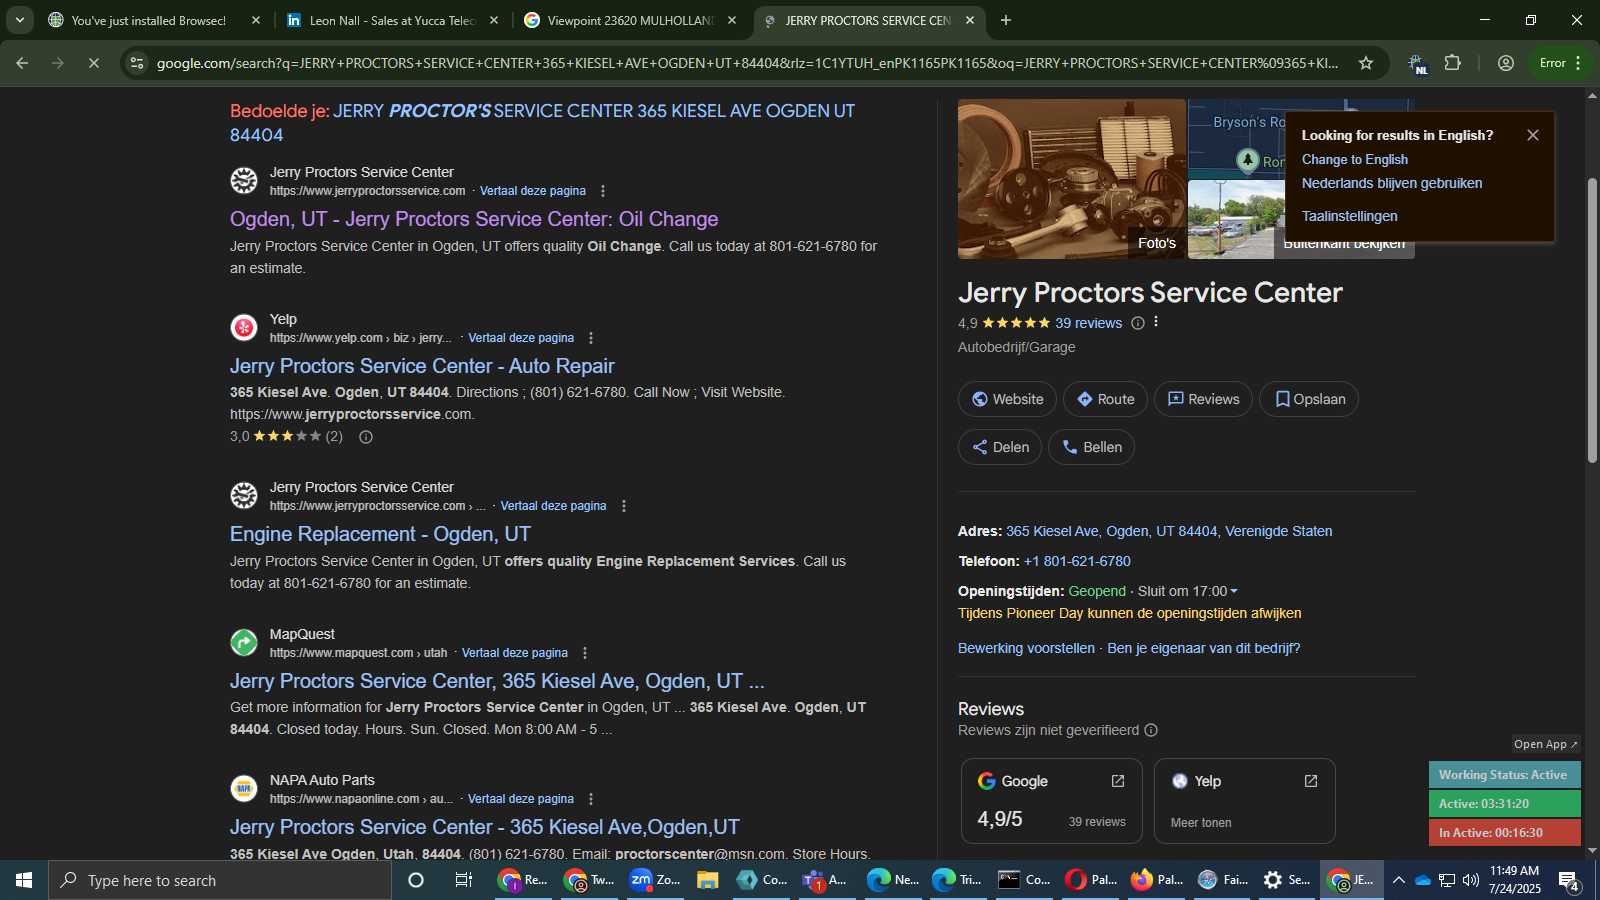Open Engine Replacement - Ogden, UT result

click(380, 534)
